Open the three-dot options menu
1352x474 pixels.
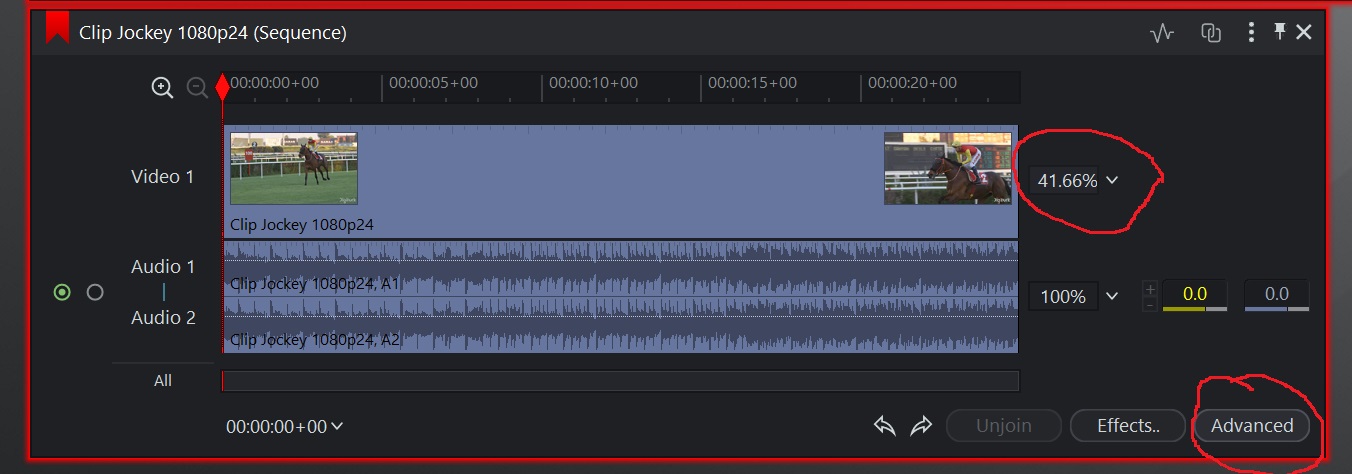[x=1251, y=33]
